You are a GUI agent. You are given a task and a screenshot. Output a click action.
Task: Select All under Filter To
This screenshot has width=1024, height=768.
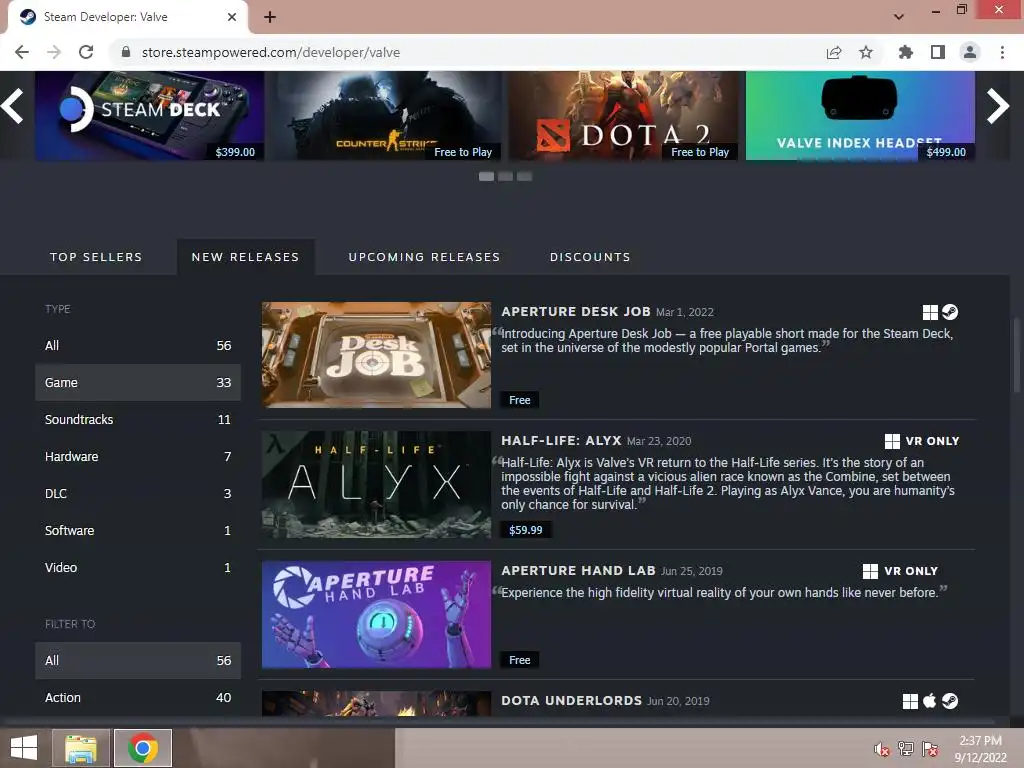(138, 660)
